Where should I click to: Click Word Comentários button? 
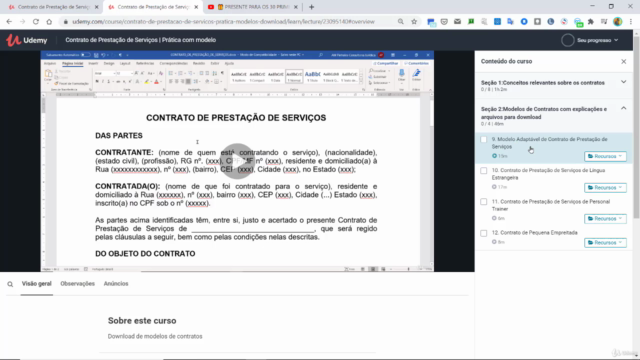tap(417, 64)
